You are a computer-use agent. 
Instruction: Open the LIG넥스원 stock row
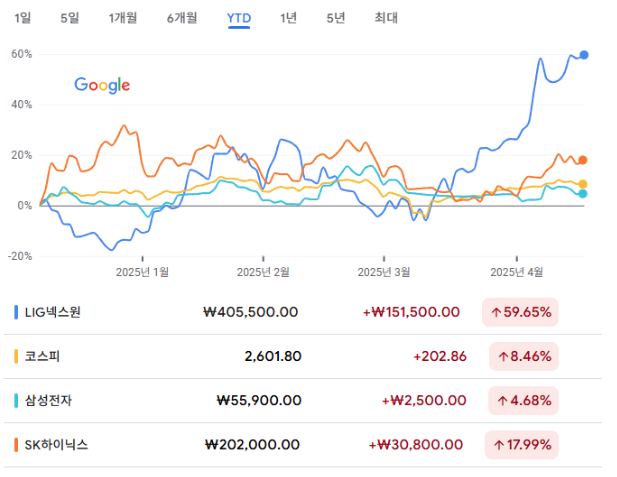pyautogui.click(x=303, y=312)
